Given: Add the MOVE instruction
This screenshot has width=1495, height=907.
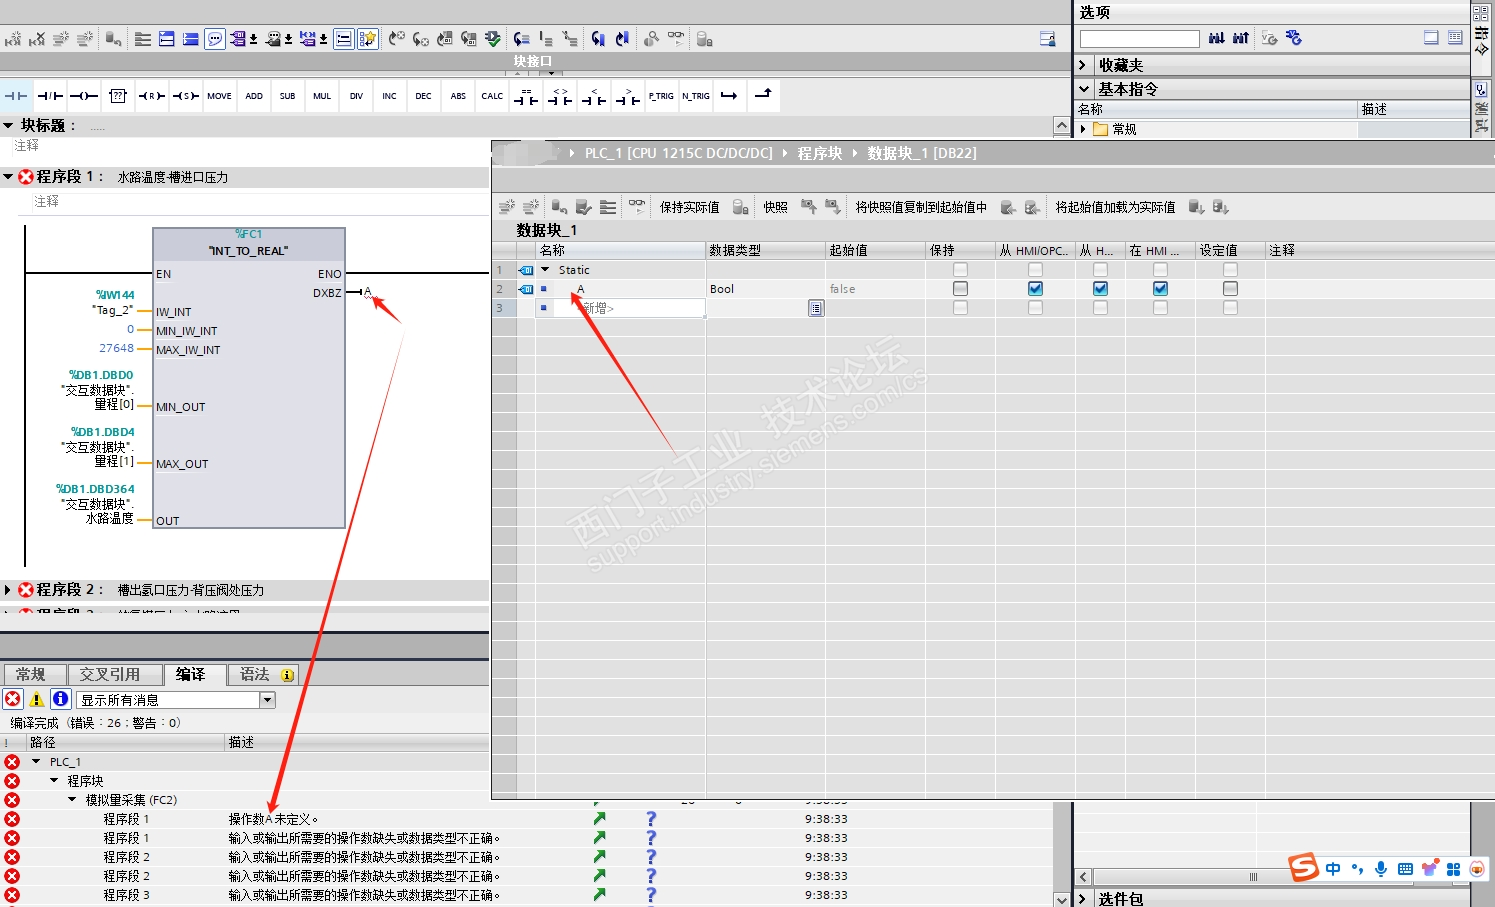Looking at the screenshot, I should [x=219, y=96].
